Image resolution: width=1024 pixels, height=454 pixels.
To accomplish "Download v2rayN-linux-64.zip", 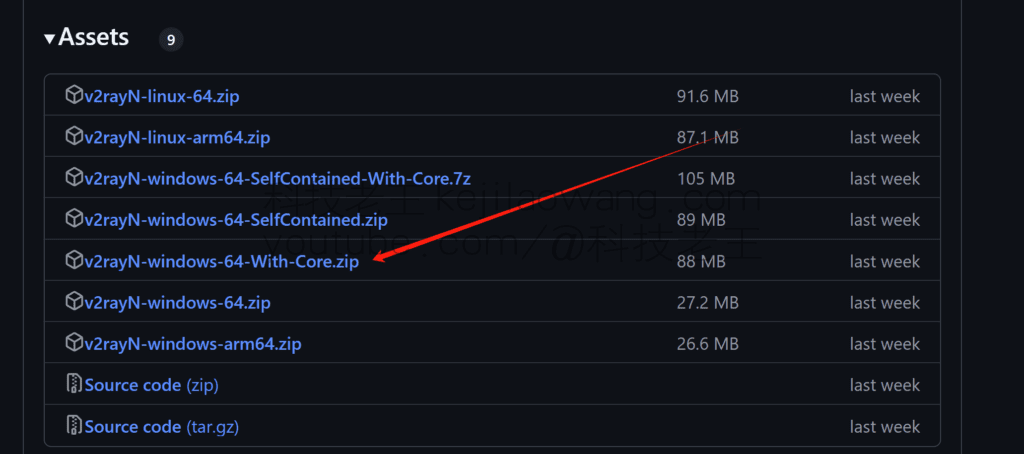I will 162,97.
